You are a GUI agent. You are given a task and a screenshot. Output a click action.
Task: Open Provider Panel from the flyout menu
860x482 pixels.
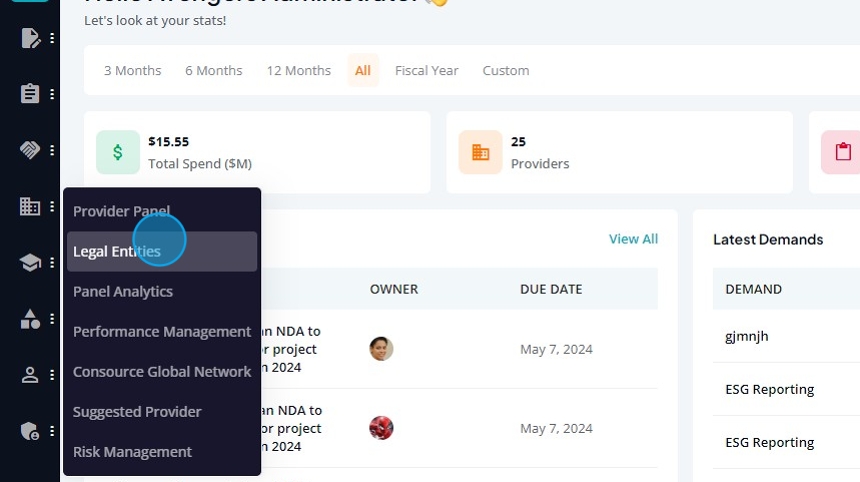162,211
